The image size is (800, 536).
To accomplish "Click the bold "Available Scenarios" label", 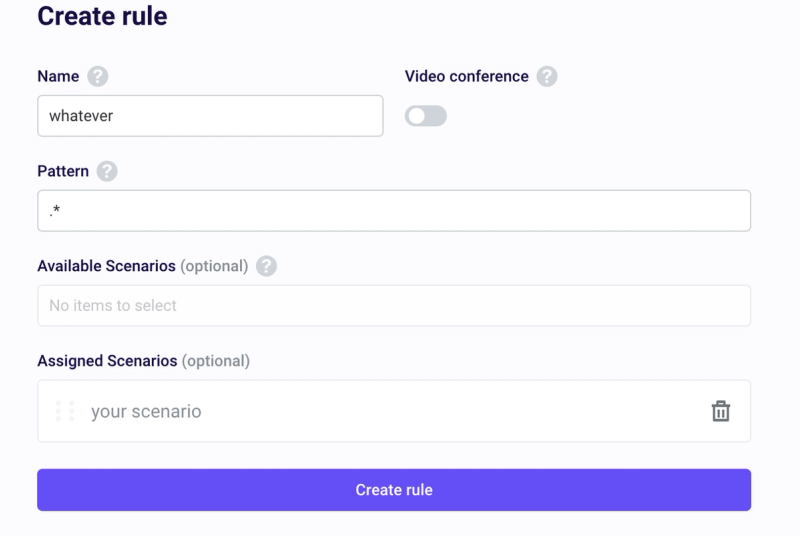I will click(x=107, y=266).
